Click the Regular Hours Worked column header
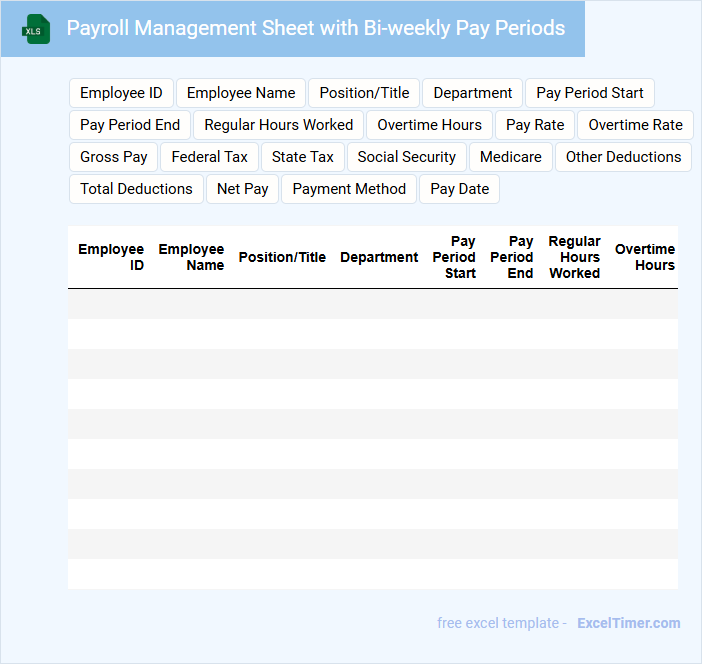Screen dimensions: 702x664 [575, 257]
